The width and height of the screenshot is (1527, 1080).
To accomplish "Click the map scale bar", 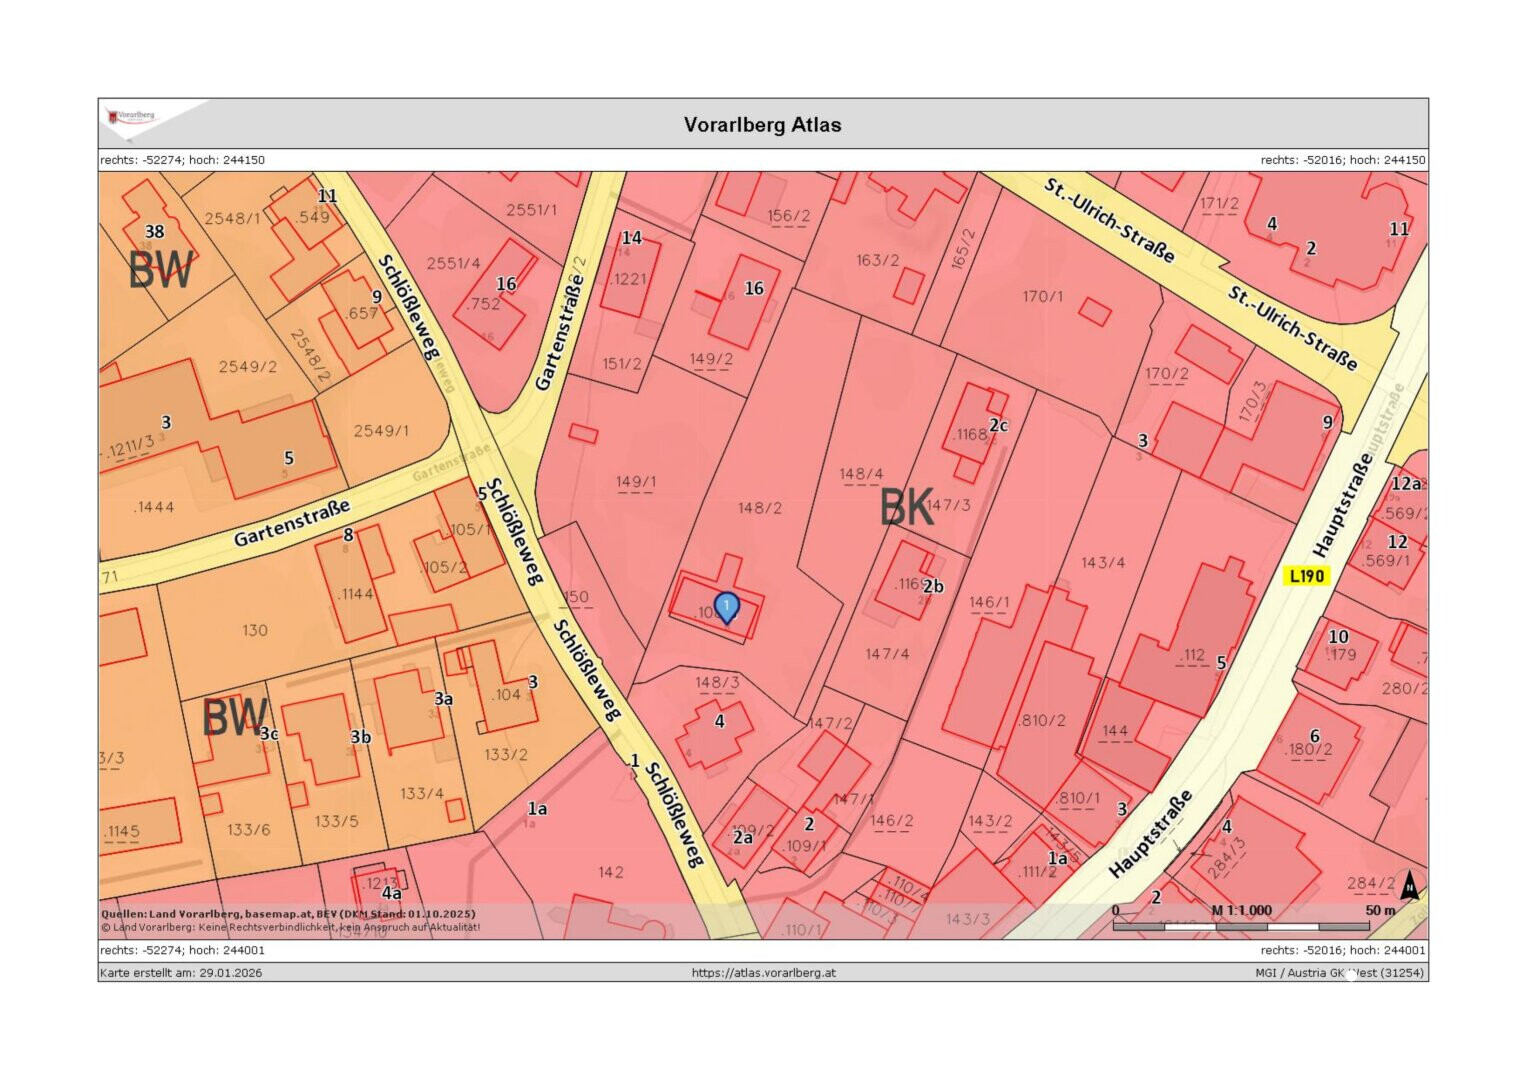I will [x=1240, y=926].
